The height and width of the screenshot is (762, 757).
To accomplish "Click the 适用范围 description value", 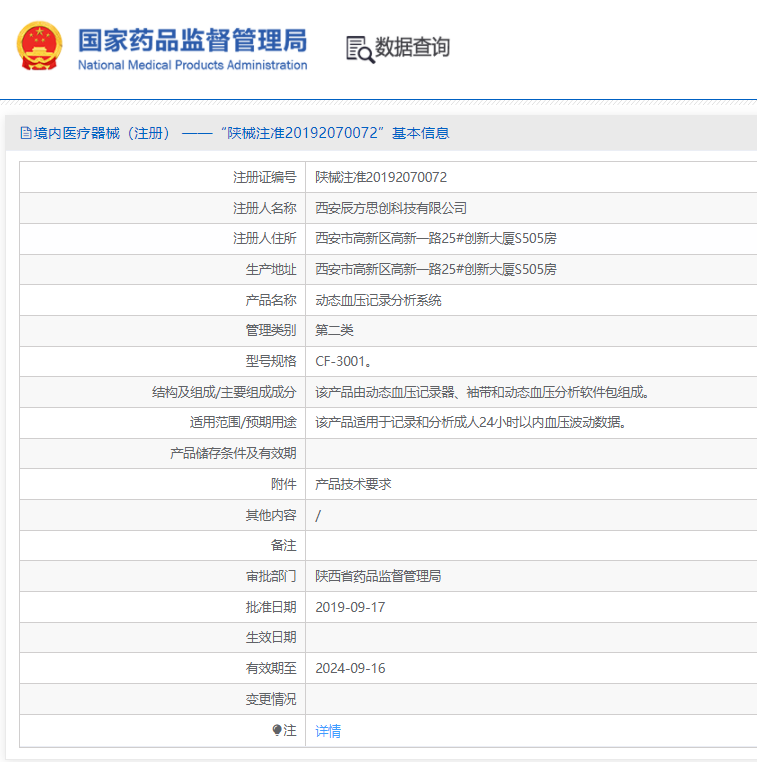I will tap(470, 422).
